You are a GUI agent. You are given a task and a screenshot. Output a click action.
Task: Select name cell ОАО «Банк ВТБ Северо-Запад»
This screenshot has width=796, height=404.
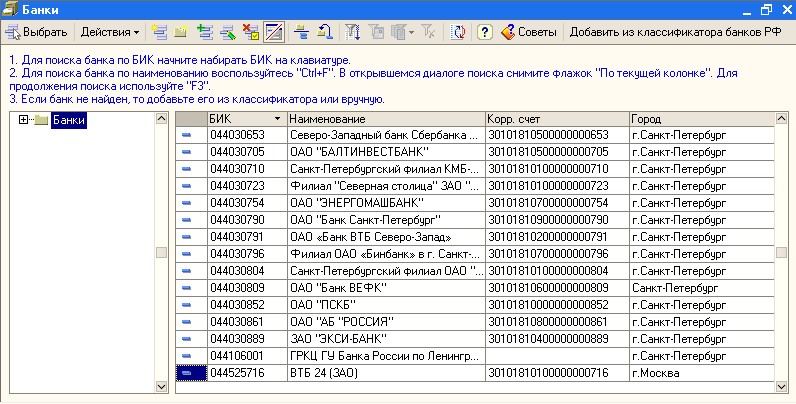pyautogui.click(x=386, y=237)
